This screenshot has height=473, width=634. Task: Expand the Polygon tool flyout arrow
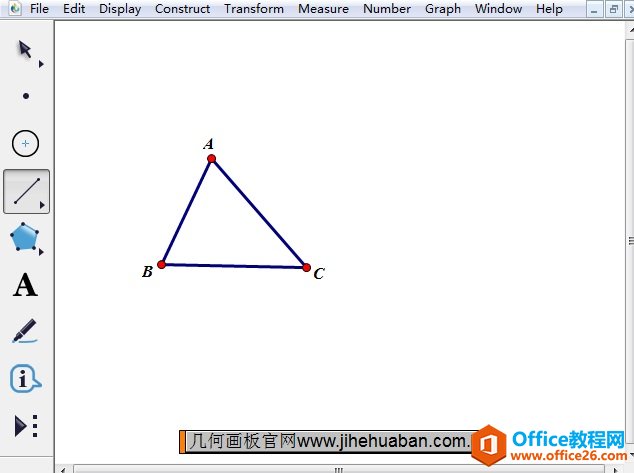coord(41,252)
